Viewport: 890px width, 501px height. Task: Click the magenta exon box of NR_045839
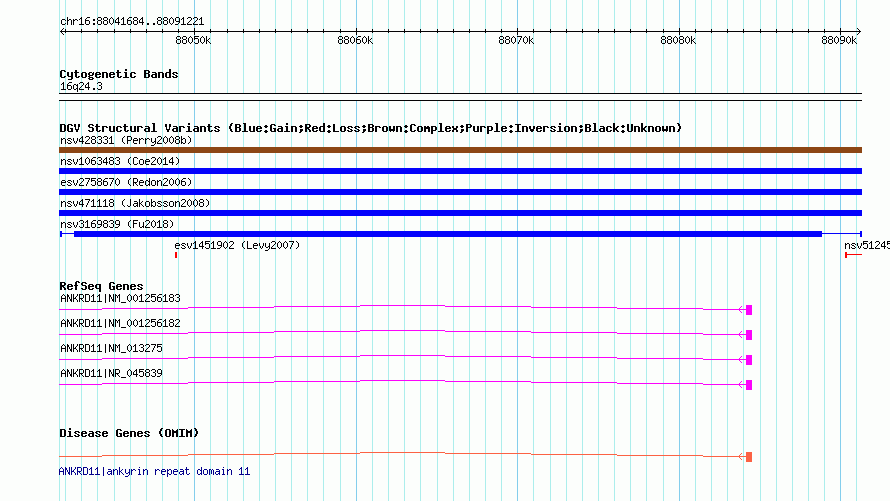tap(749, 385)
